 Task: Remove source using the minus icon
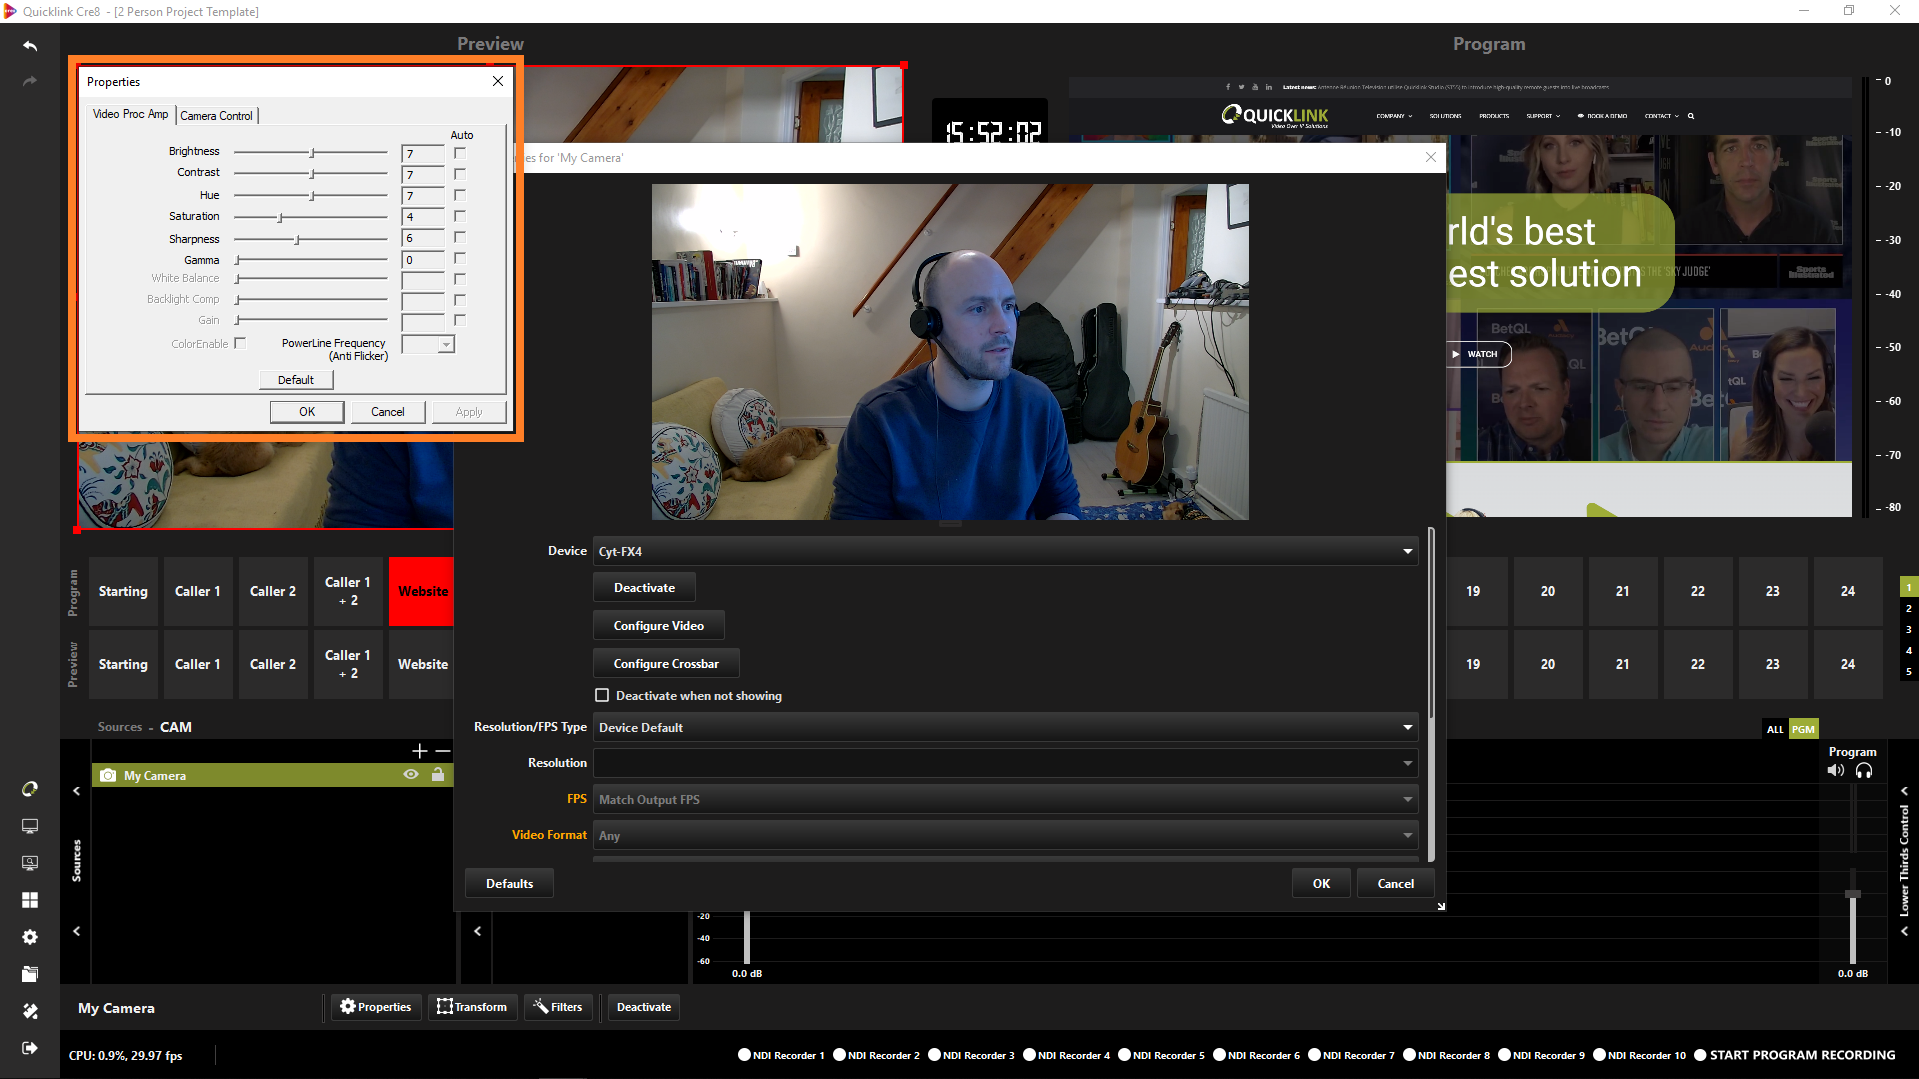coord(443,750)
